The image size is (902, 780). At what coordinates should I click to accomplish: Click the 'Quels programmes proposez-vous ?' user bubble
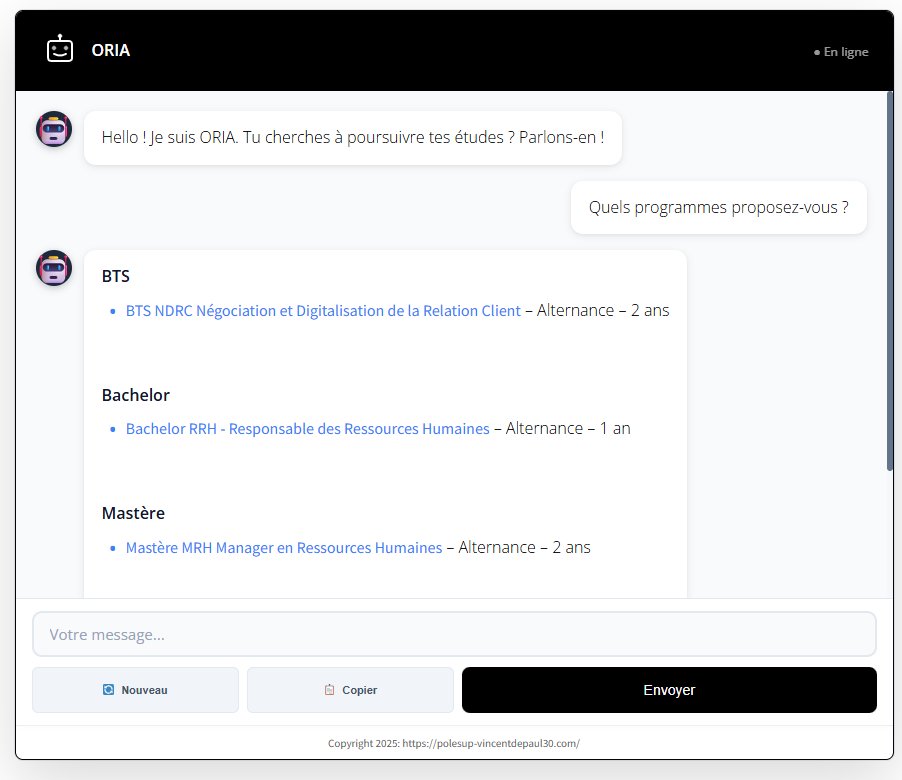718,207
